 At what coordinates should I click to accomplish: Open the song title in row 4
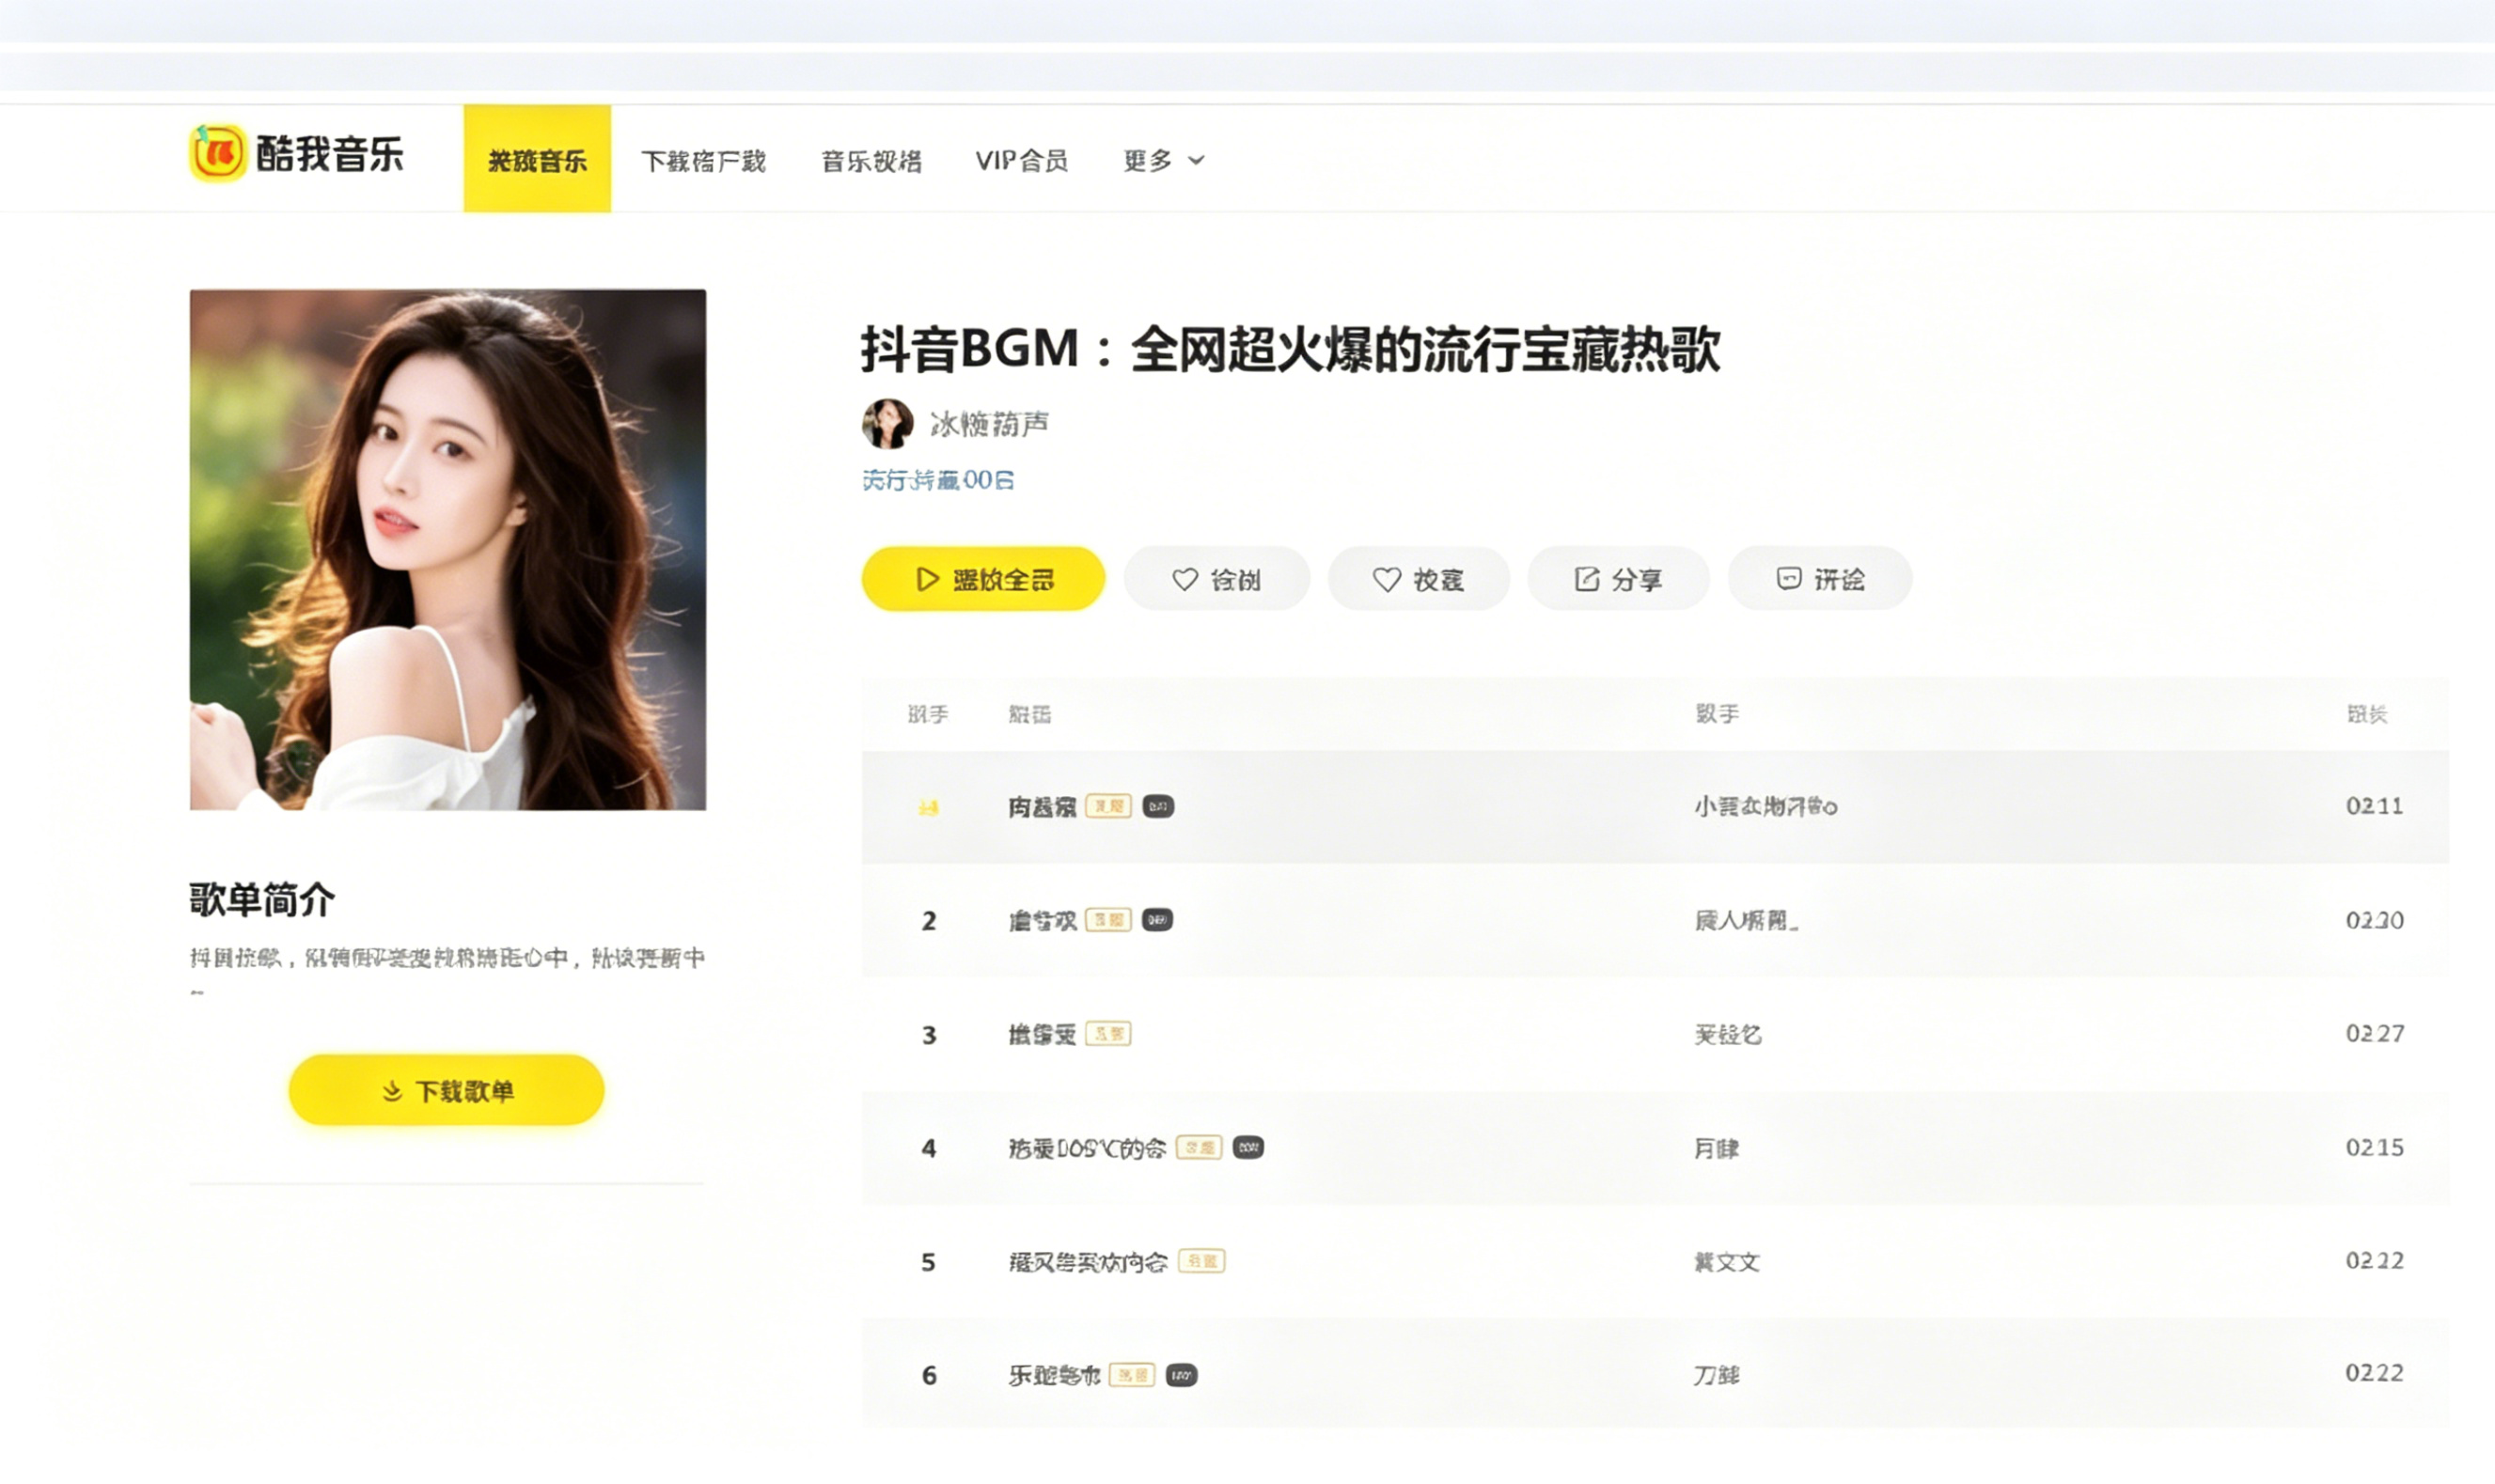pyautogui.click(x=1087, y=1148)
